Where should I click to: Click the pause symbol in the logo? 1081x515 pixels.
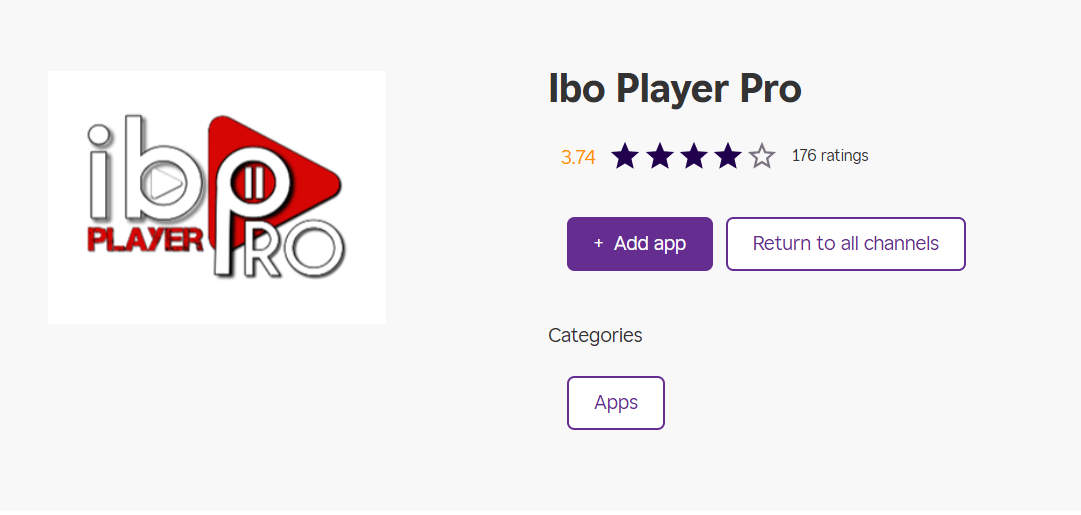(253, 186)
